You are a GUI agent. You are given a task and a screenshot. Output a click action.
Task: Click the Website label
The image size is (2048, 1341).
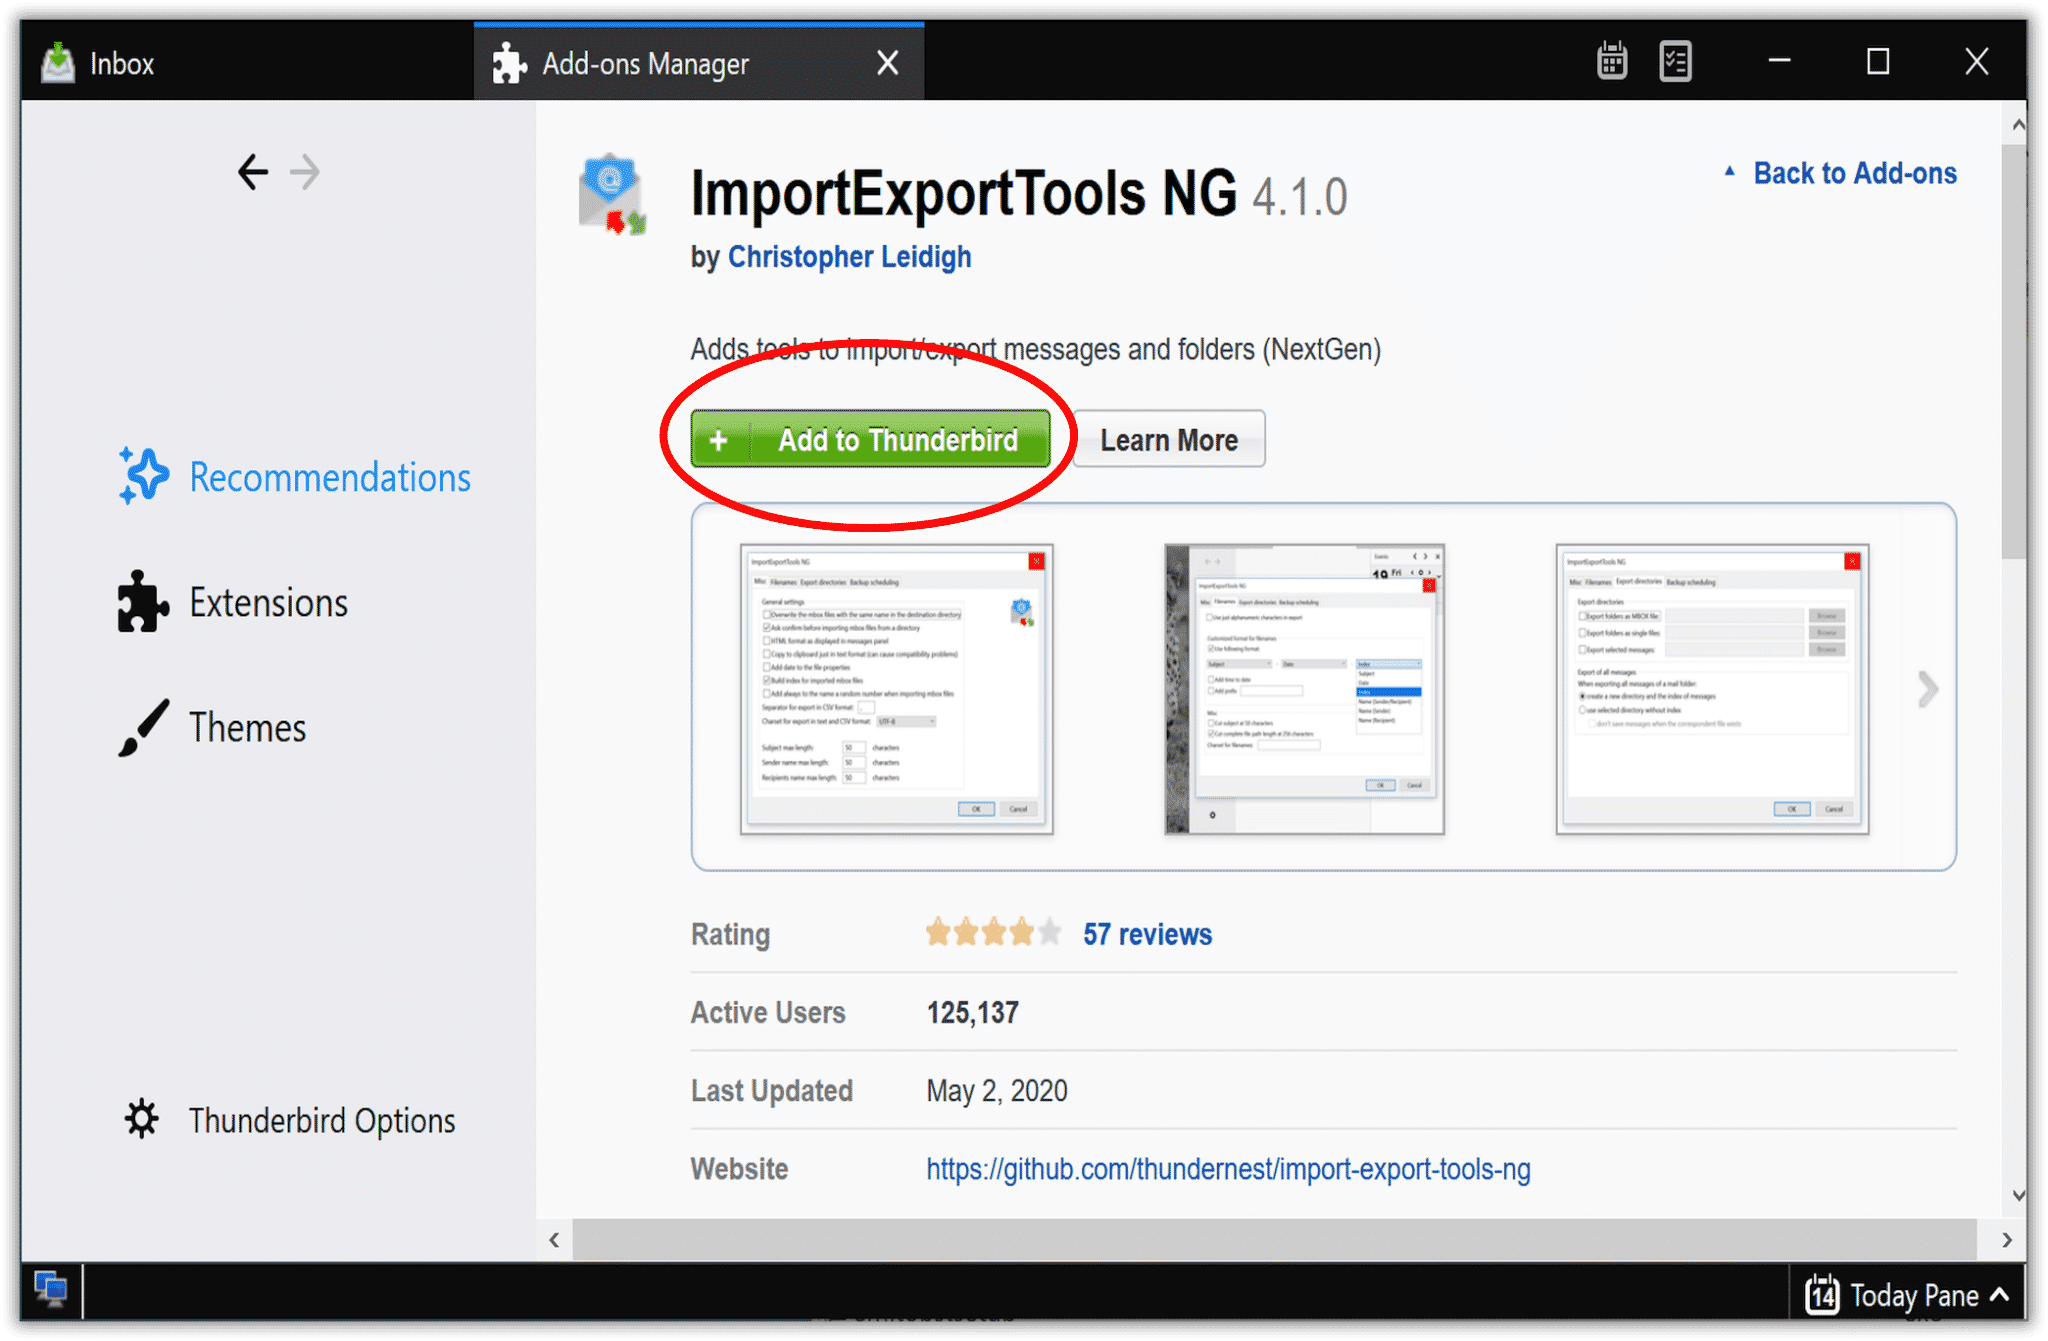pyautogui.click(x=739, y=1169)
